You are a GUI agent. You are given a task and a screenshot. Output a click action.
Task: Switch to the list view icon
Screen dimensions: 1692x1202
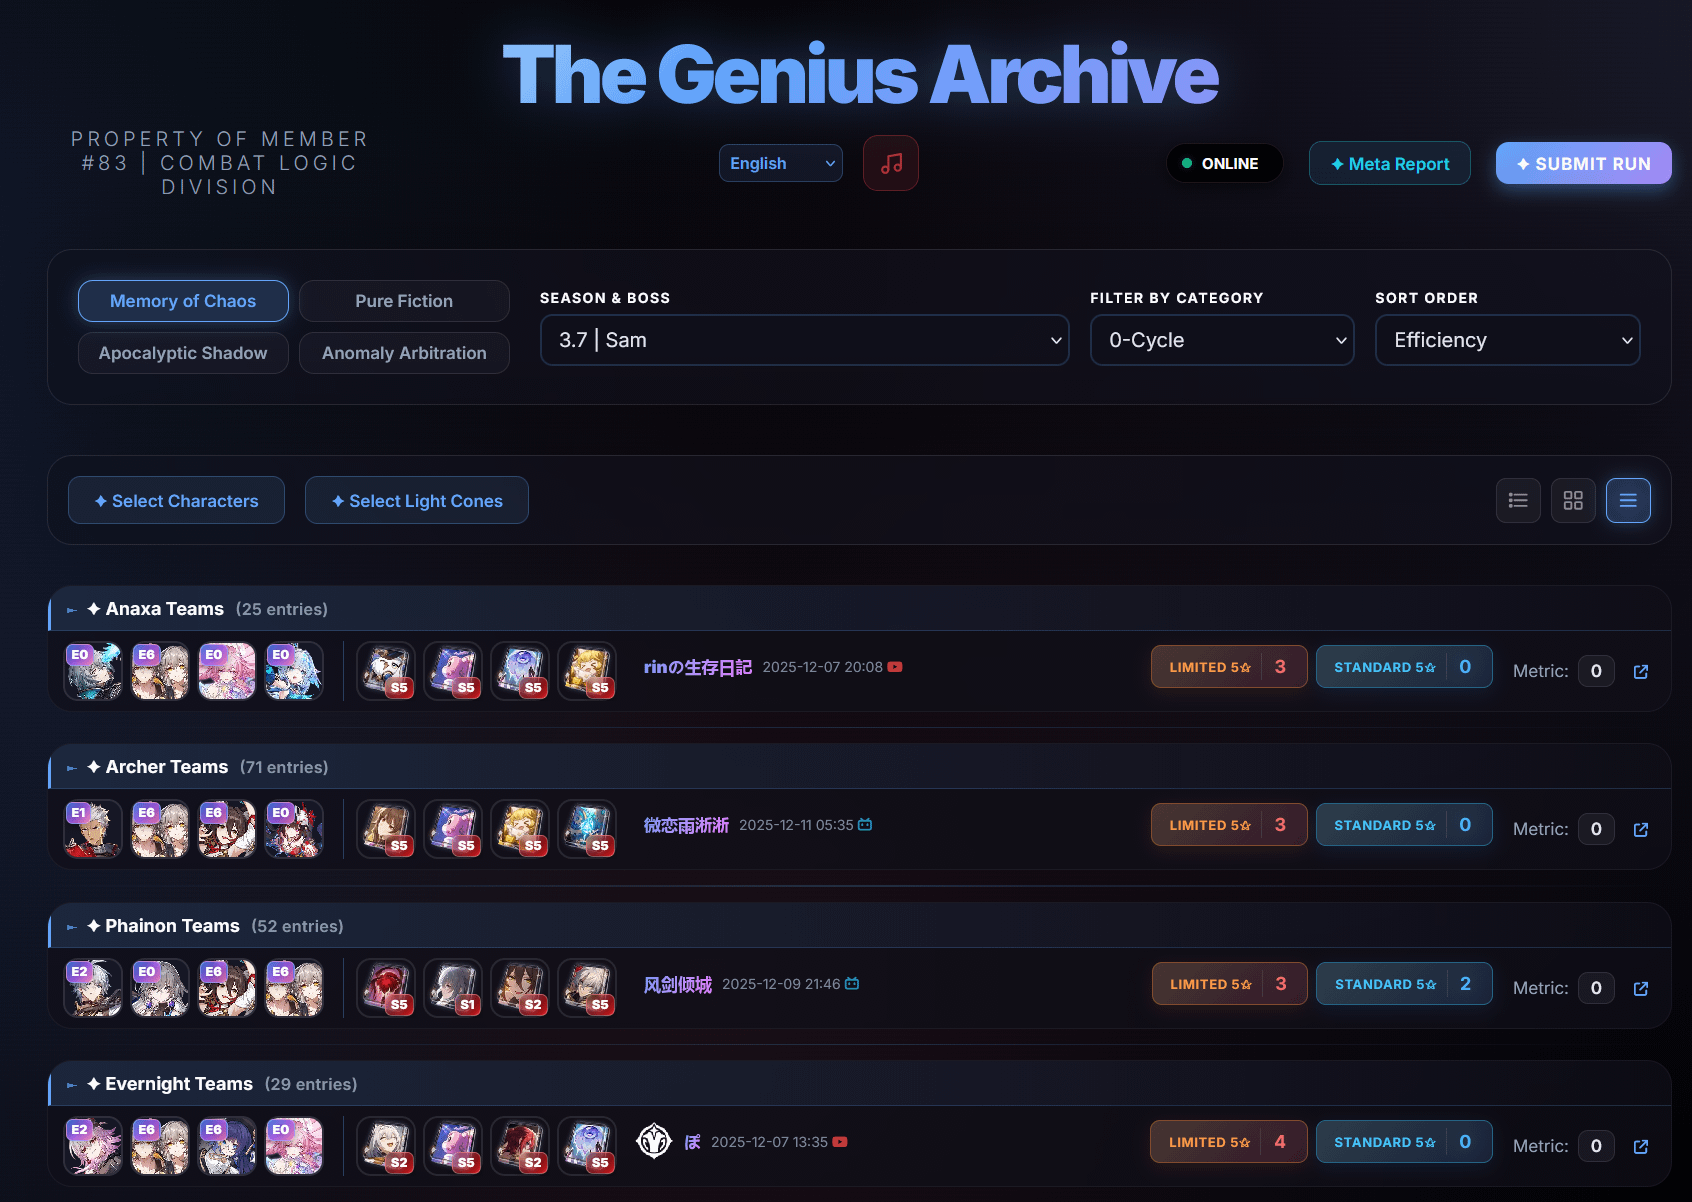(x=1518, y=500)
